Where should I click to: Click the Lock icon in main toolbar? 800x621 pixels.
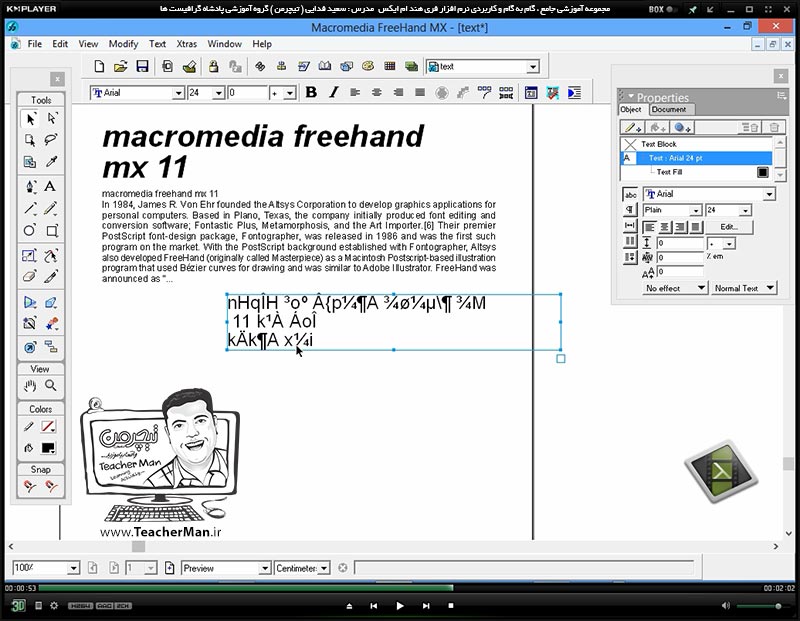coord(213,66)
